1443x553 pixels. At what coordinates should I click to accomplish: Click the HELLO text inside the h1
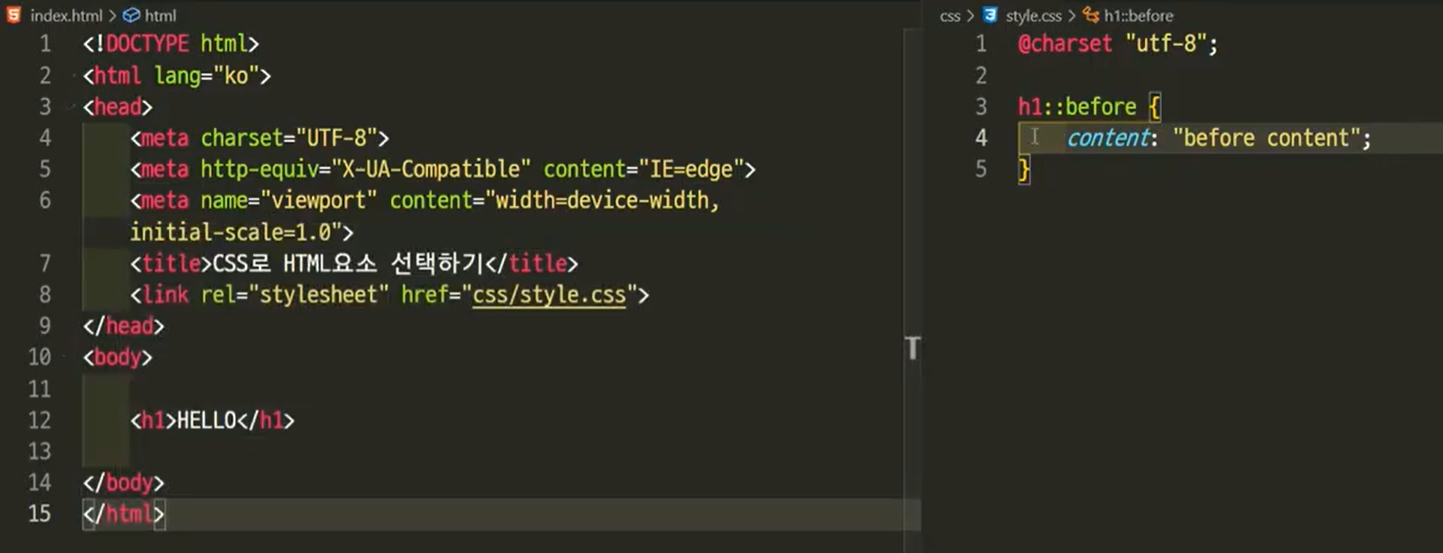click(x=206, y=421)
